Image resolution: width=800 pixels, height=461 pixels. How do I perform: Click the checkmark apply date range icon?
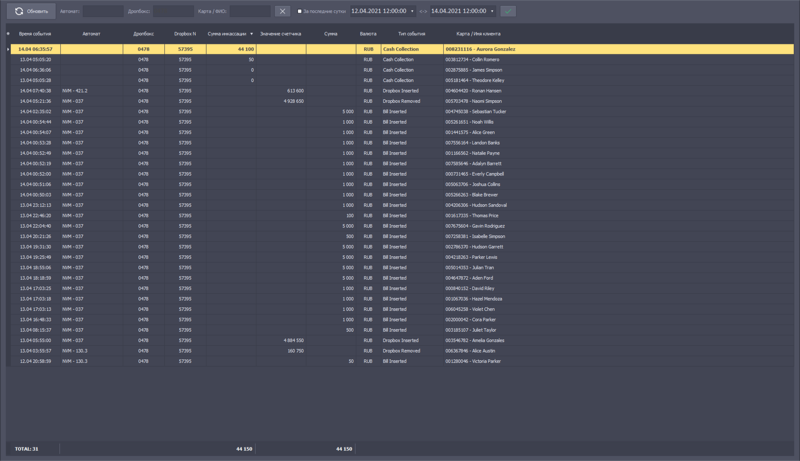[508, 11]
